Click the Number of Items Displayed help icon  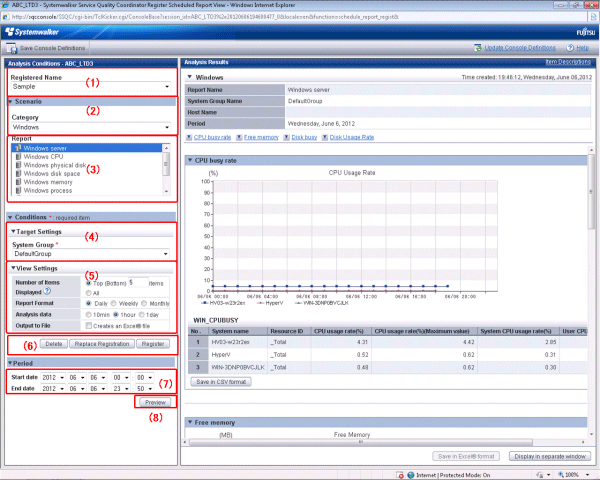pyautogui.click(x=47, y=291)
